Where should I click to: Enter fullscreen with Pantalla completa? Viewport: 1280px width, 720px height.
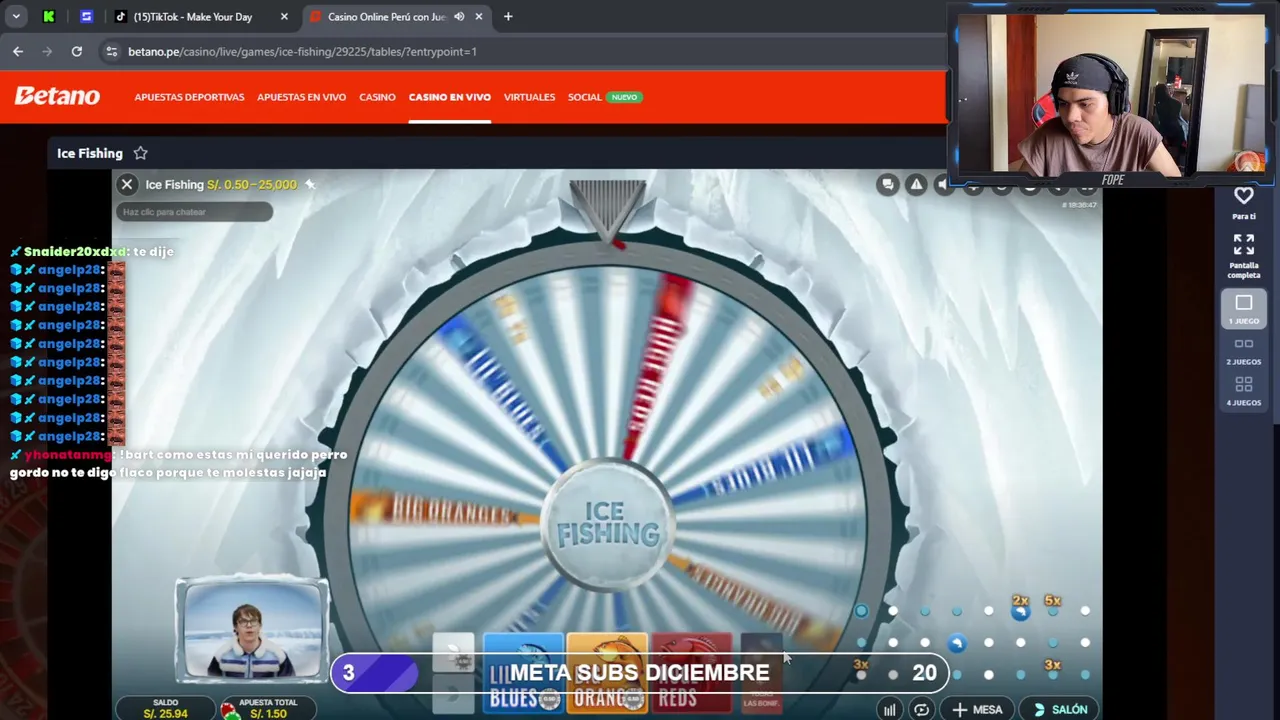pyautogui.click(x=1244, y=255)
